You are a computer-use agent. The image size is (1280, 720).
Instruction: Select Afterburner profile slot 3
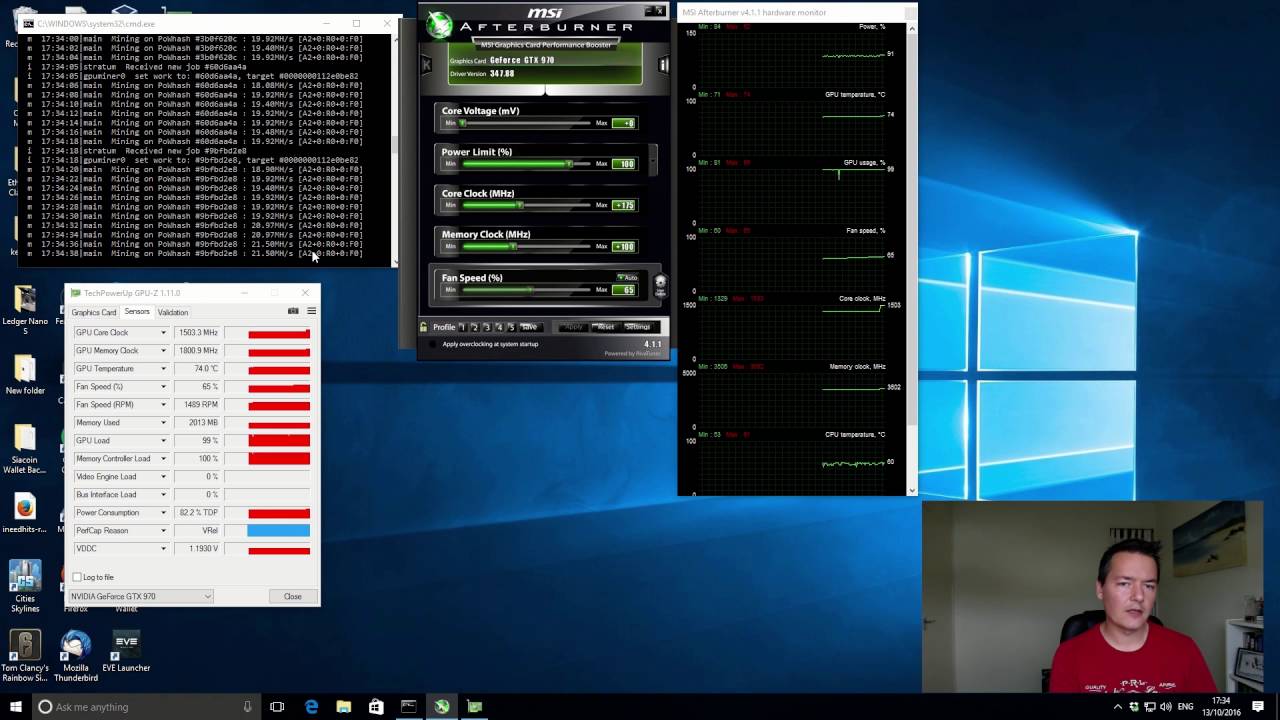click(x=486, y=327)
